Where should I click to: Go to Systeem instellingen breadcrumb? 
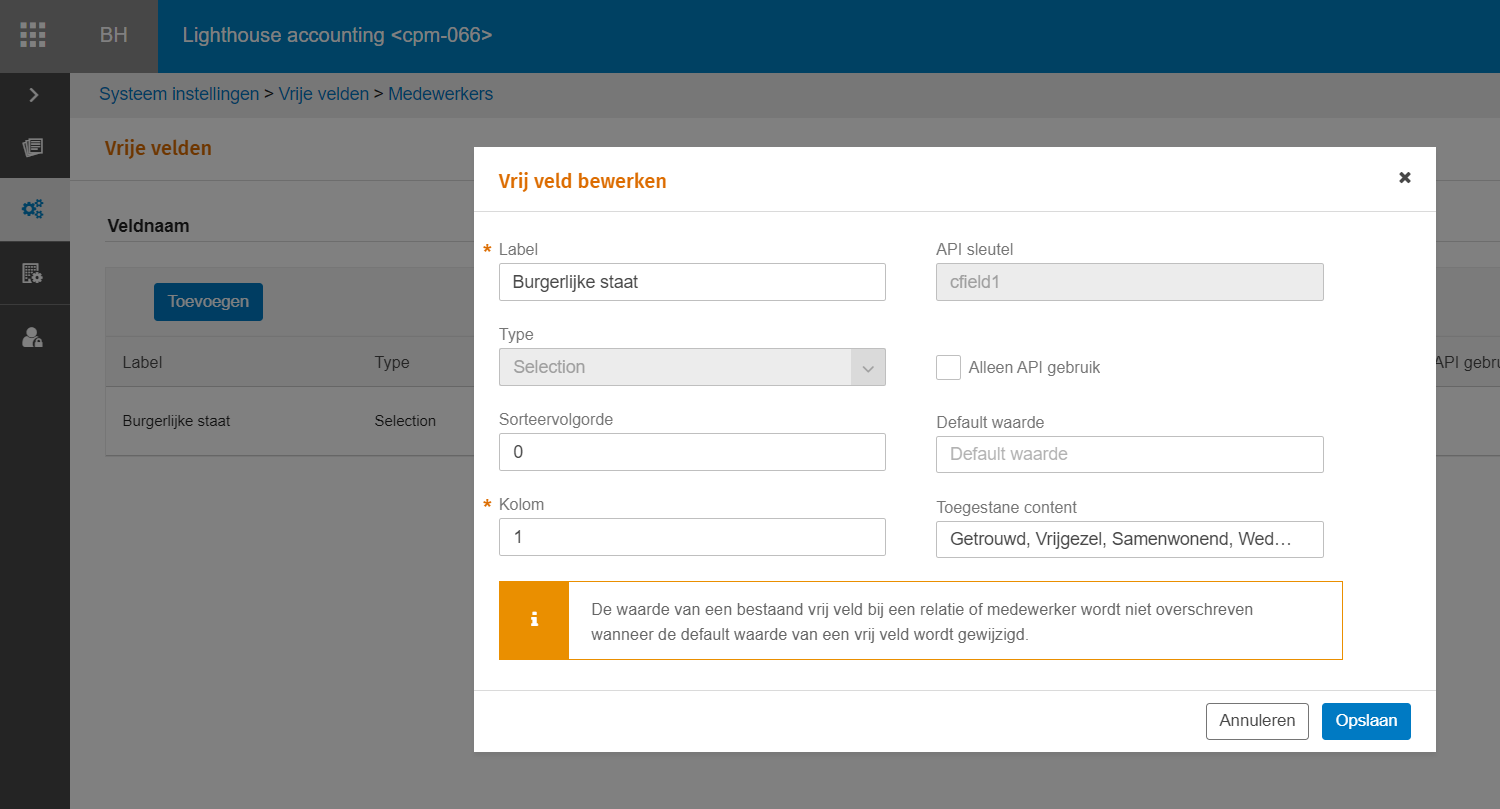coord(179,94)
